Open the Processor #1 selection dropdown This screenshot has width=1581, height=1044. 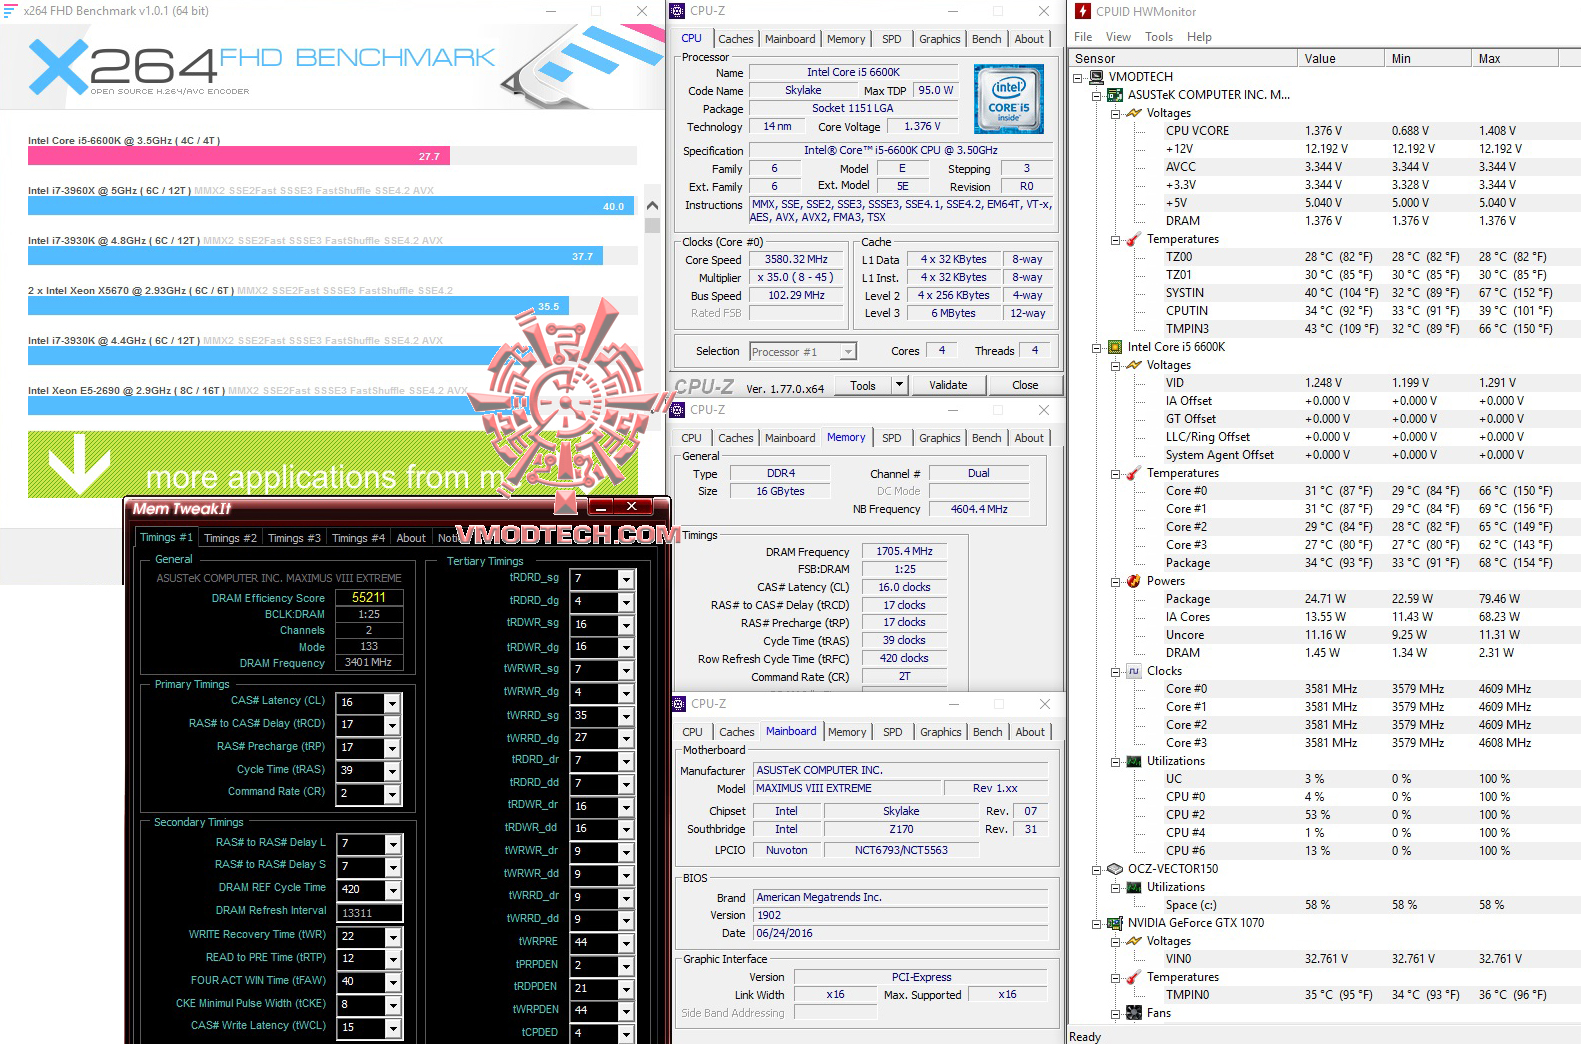point(848,352)
